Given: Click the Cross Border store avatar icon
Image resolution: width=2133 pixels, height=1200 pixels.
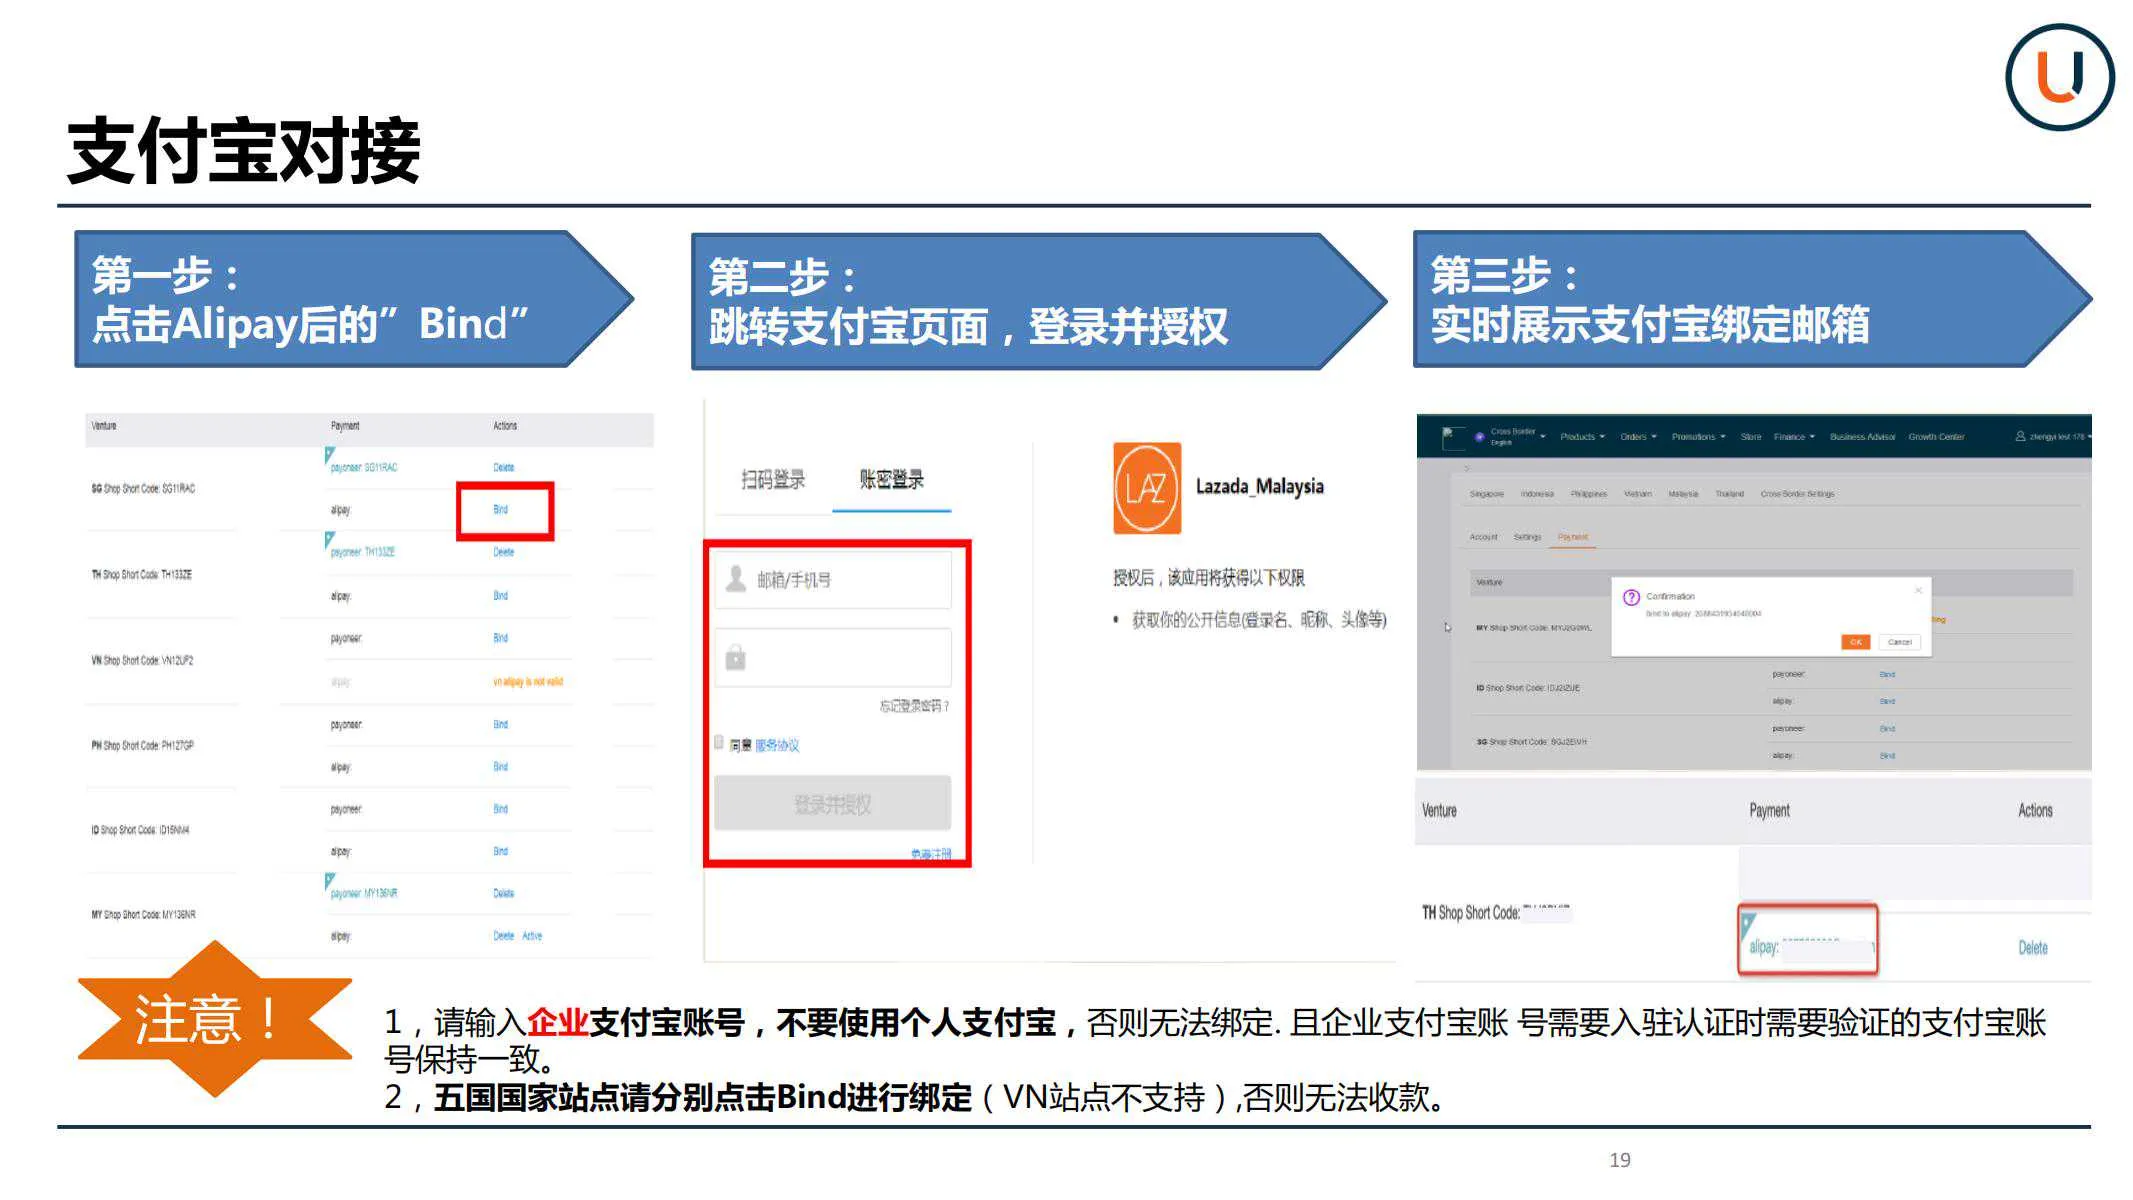Looking at the screenshot, I should 1478,435.
